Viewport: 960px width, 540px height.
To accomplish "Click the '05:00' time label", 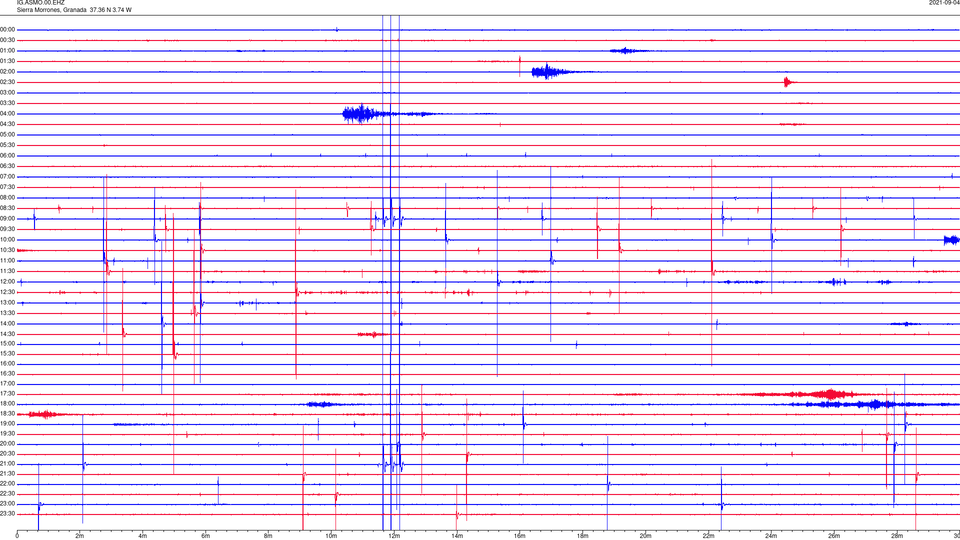I will (x=8, y=134).
